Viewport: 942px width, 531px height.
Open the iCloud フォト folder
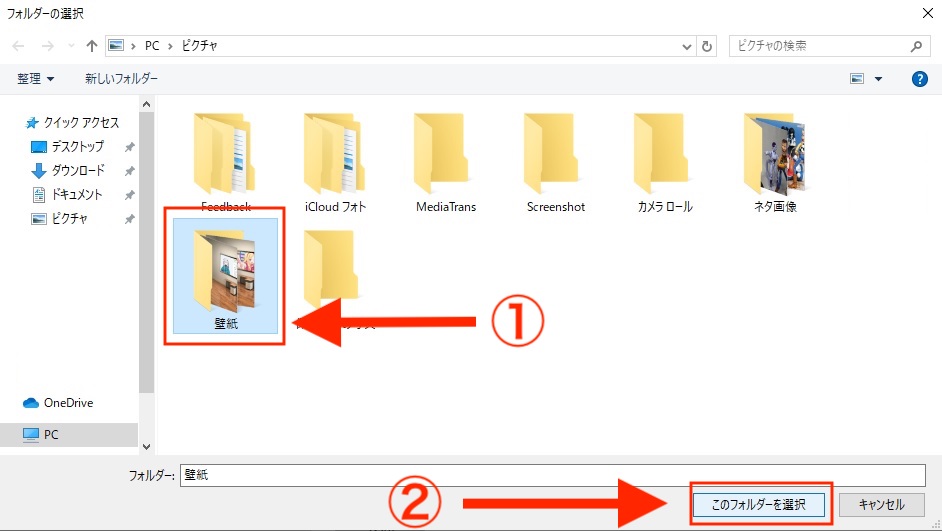tap(335, 160)
